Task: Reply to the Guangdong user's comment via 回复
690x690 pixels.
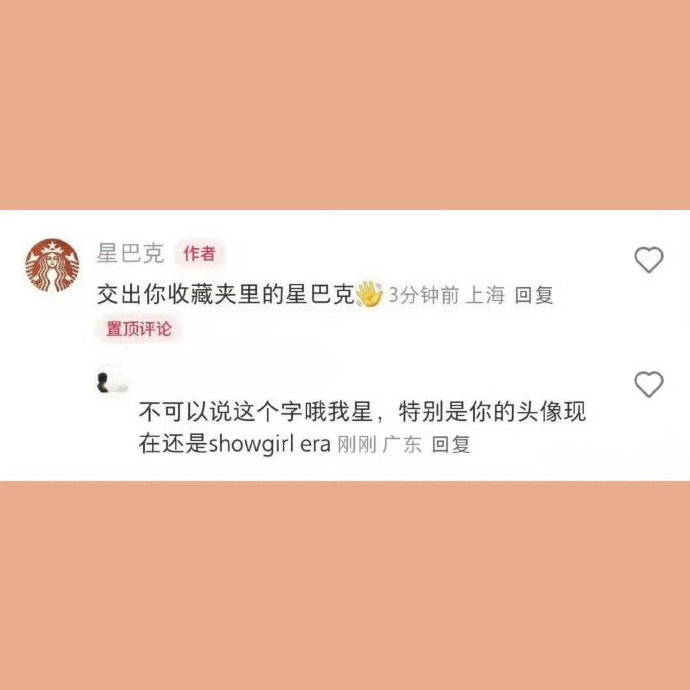Action: click(x=451, y=444)
